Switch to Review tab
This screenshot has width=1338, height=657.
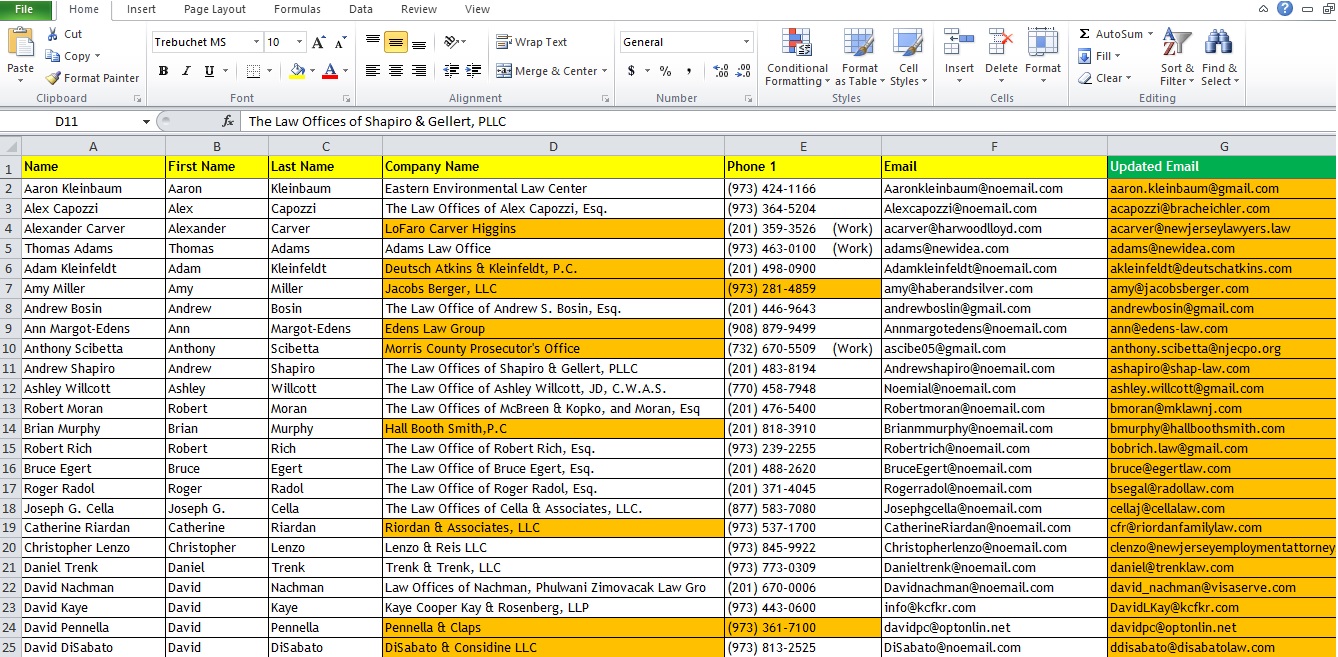pos(419,9)
